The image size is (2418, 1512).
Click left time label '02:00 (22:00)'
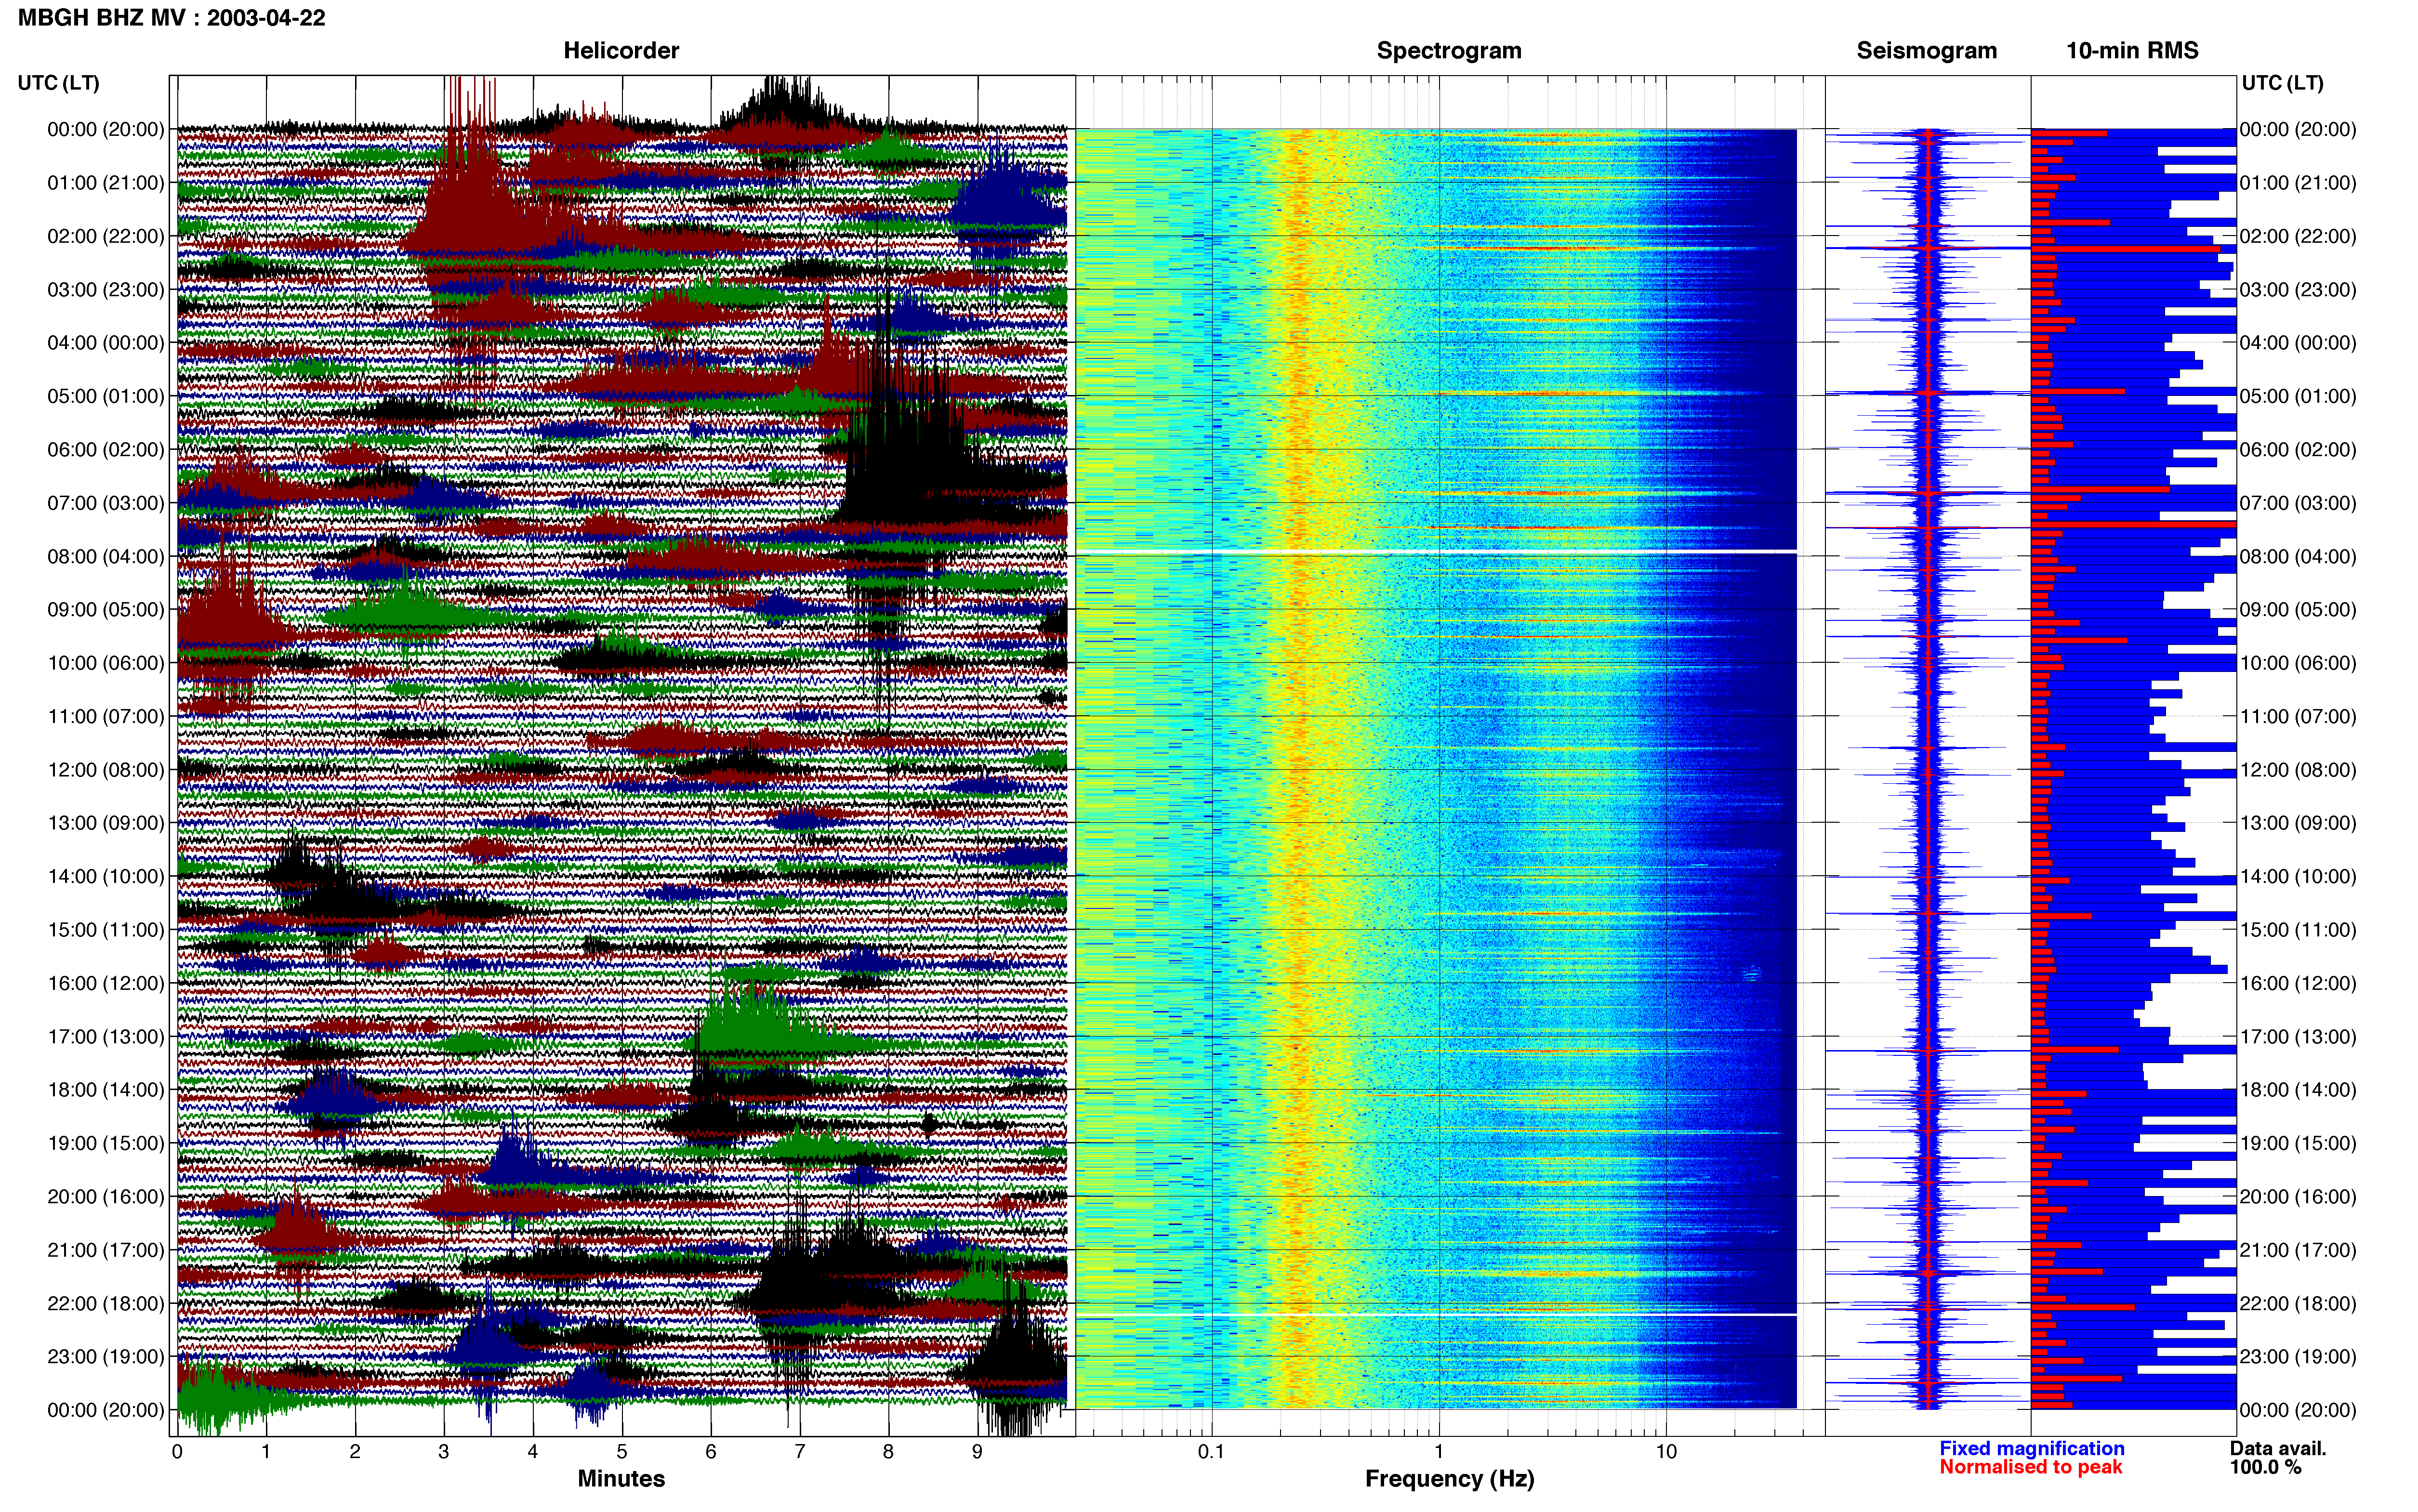coord(106,236)
